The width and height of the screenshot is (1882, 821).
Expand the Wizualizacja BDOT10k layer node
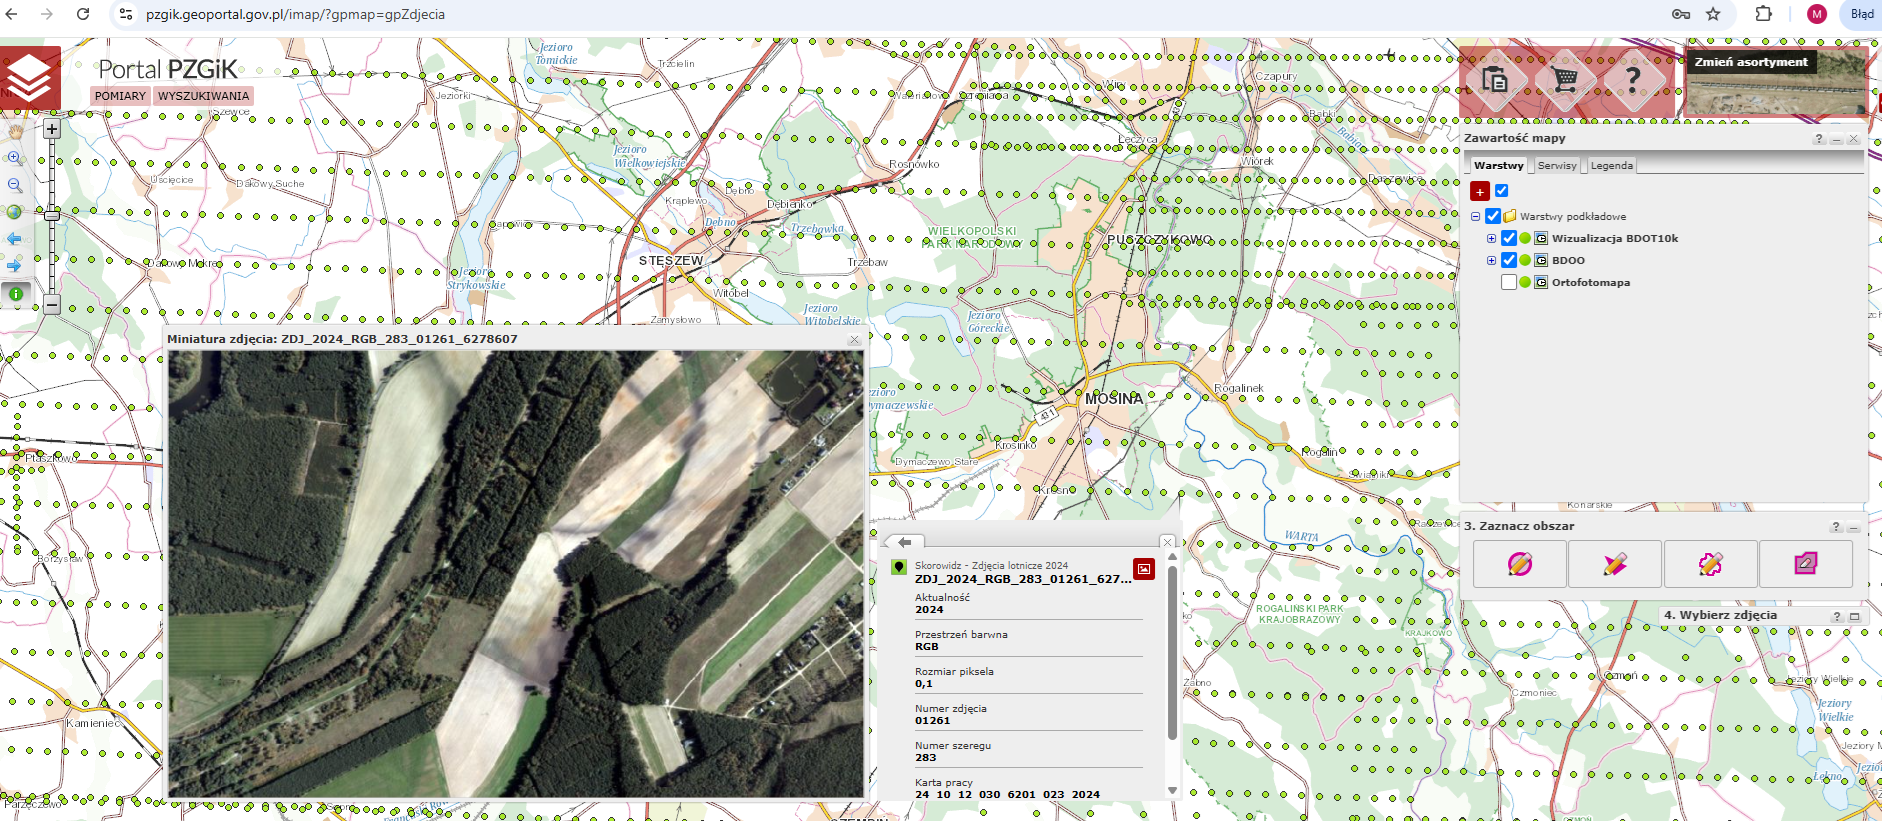click(1491, 238)
